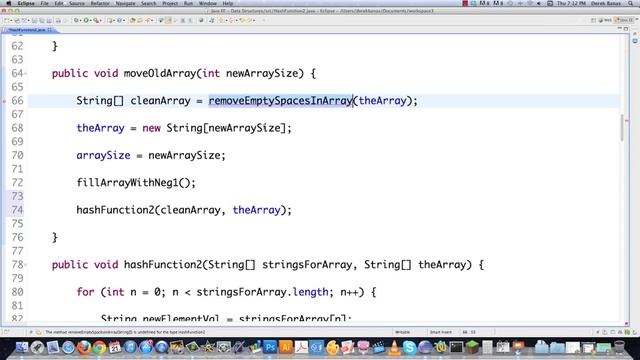Open the Run dropdown arrow
The height and width of the screenshot is (360, 640).
[x=90, y=20]
